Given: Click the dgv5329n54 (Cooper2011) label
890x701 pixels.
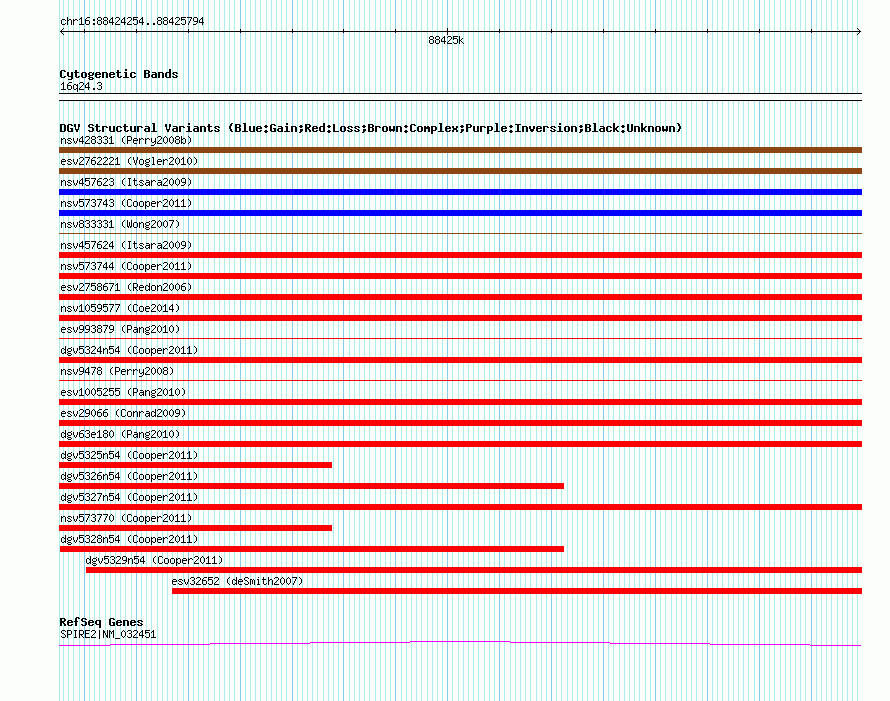Looking at the screenshot, I should [154, 560].
